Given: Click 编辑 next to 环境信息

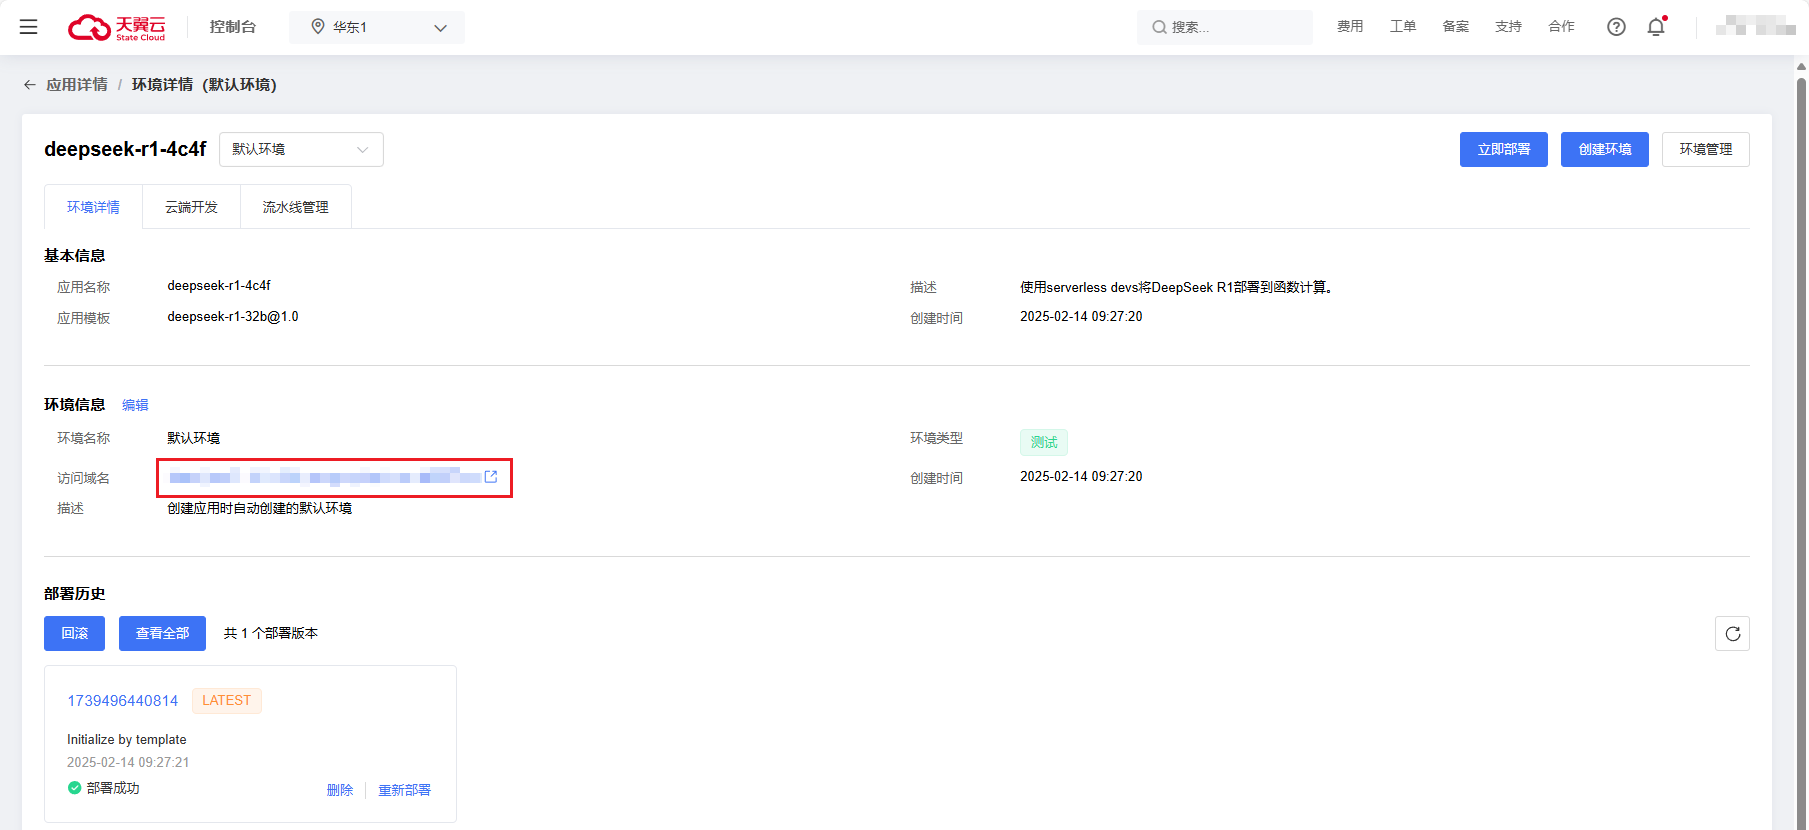Looking at the screenshot, I should 135,405.
